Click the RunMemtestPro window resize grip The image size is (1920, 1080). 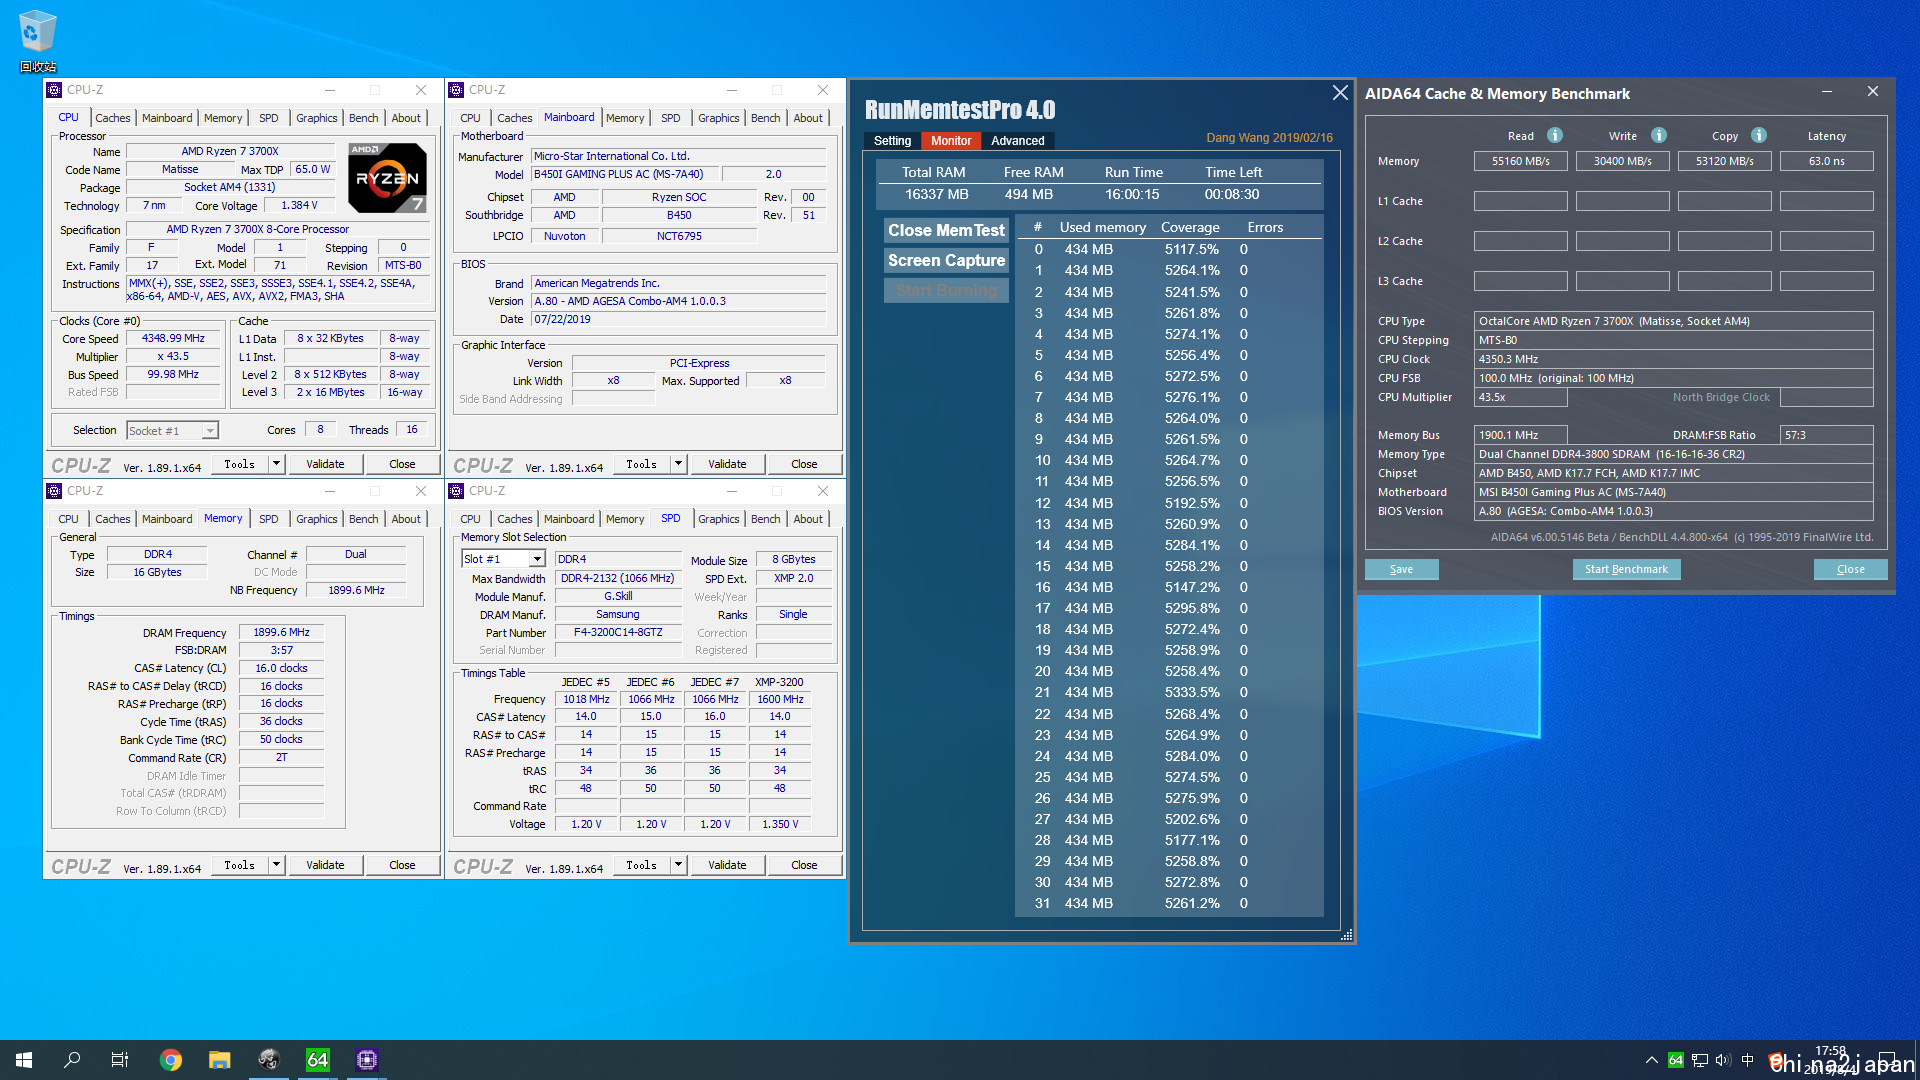pyautogui.click(x=1346, y=936)
